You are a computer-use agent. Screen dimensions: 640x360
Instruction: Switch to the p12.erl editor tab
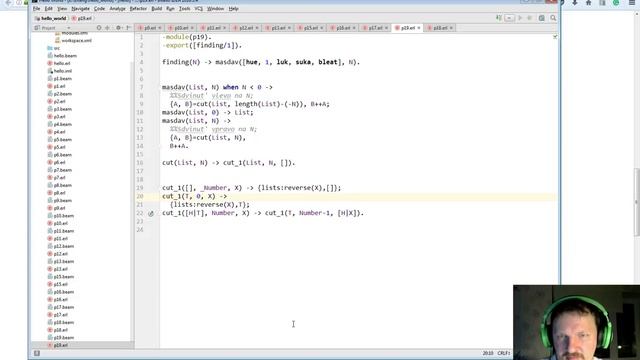pos(246,28)
